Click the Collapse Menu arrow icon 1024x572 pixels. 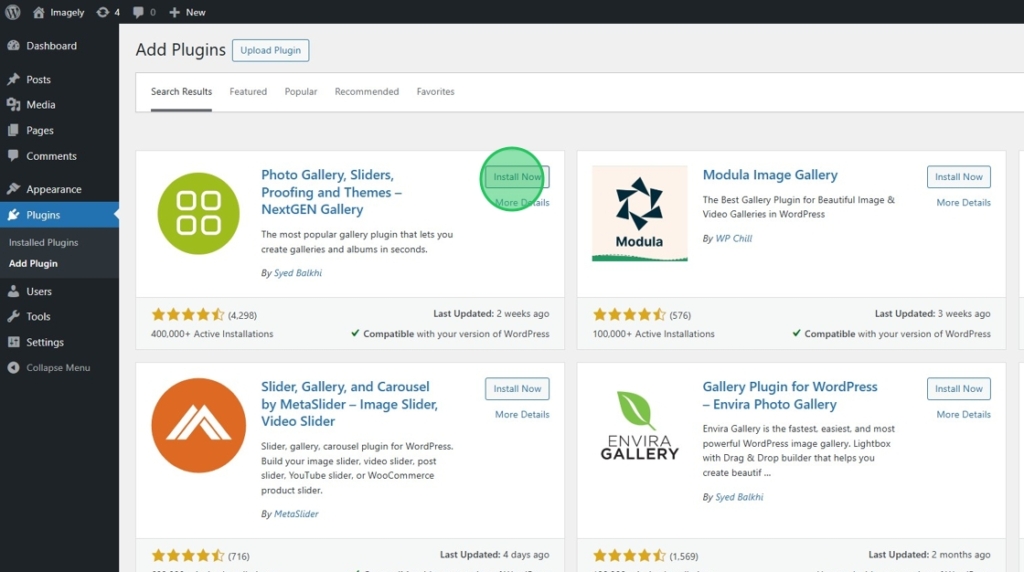coord(14,368)
